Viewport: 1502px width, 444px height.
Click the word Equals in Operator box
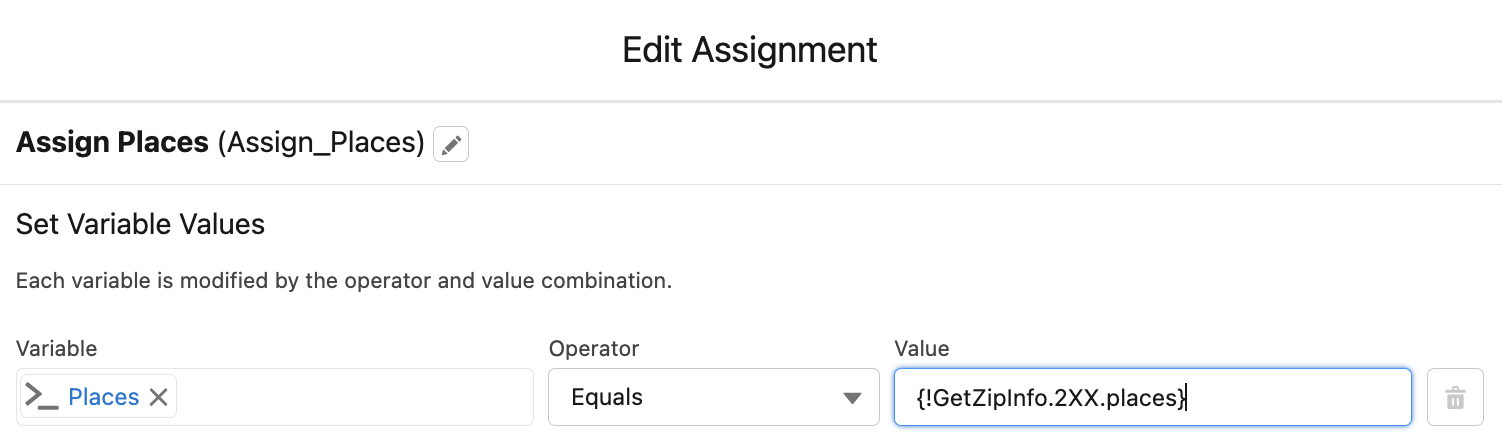coord(607,398)
